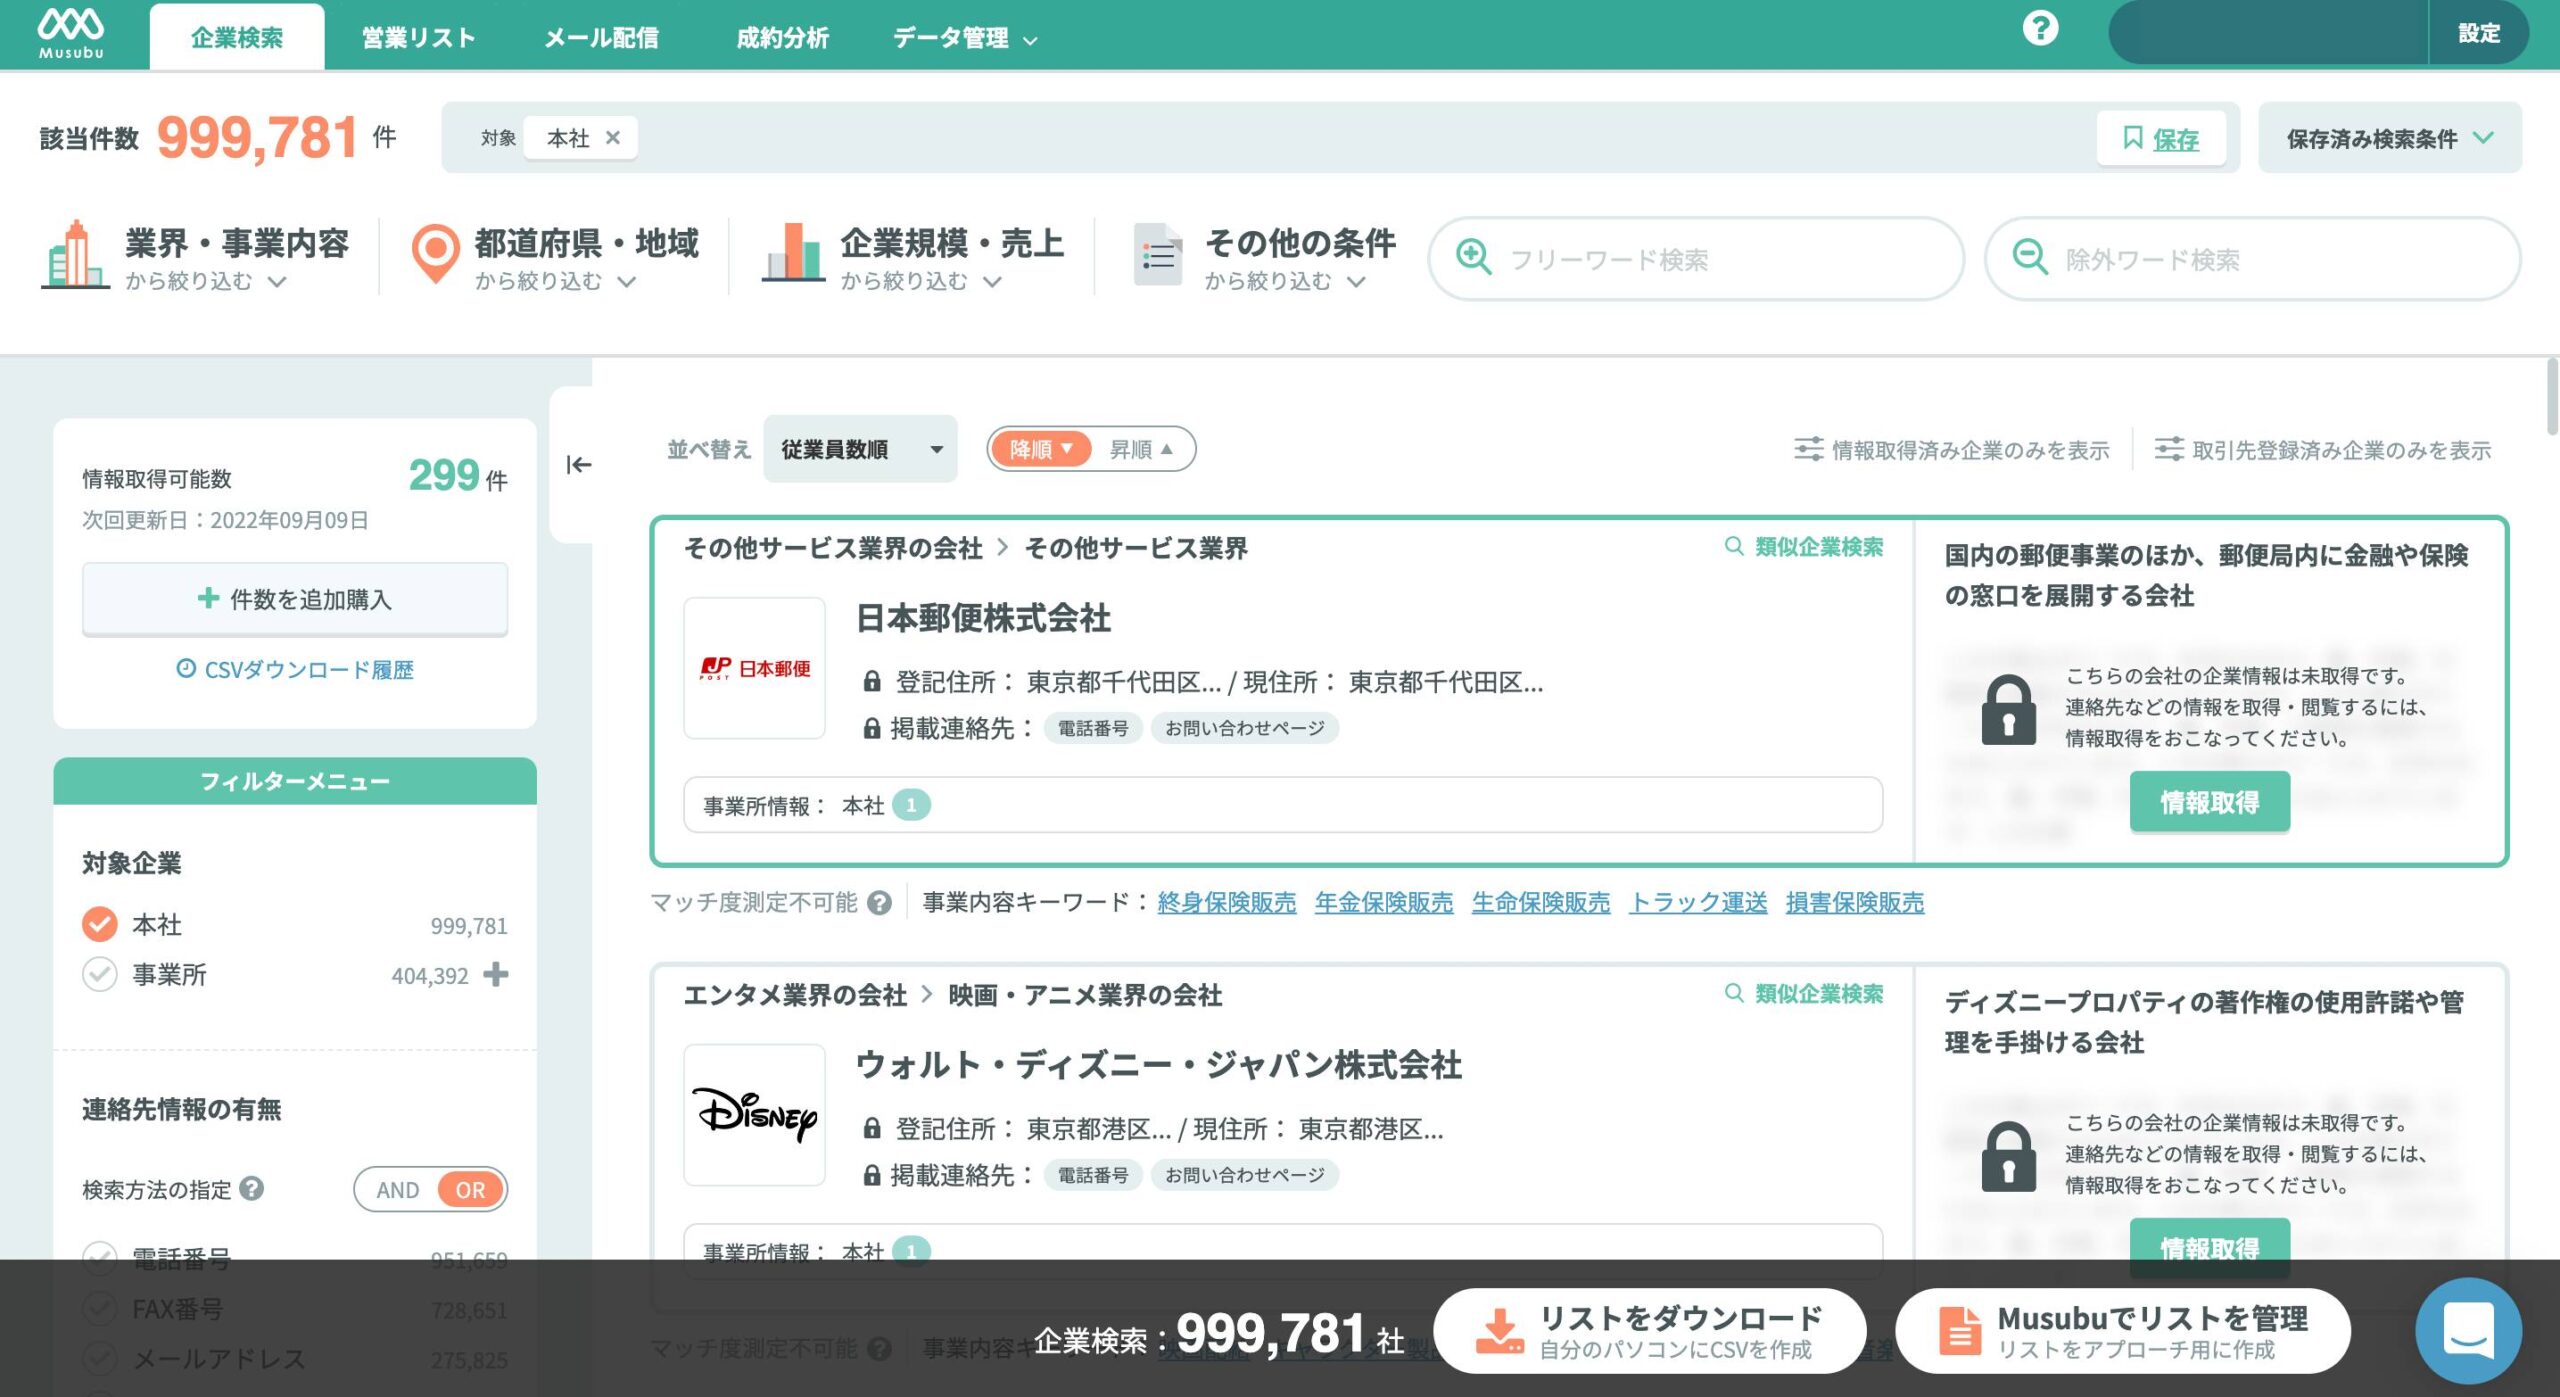Click その他サービス業界の会社 breadcrumb
2560x1397 pixels.
[x=833, y=548]
